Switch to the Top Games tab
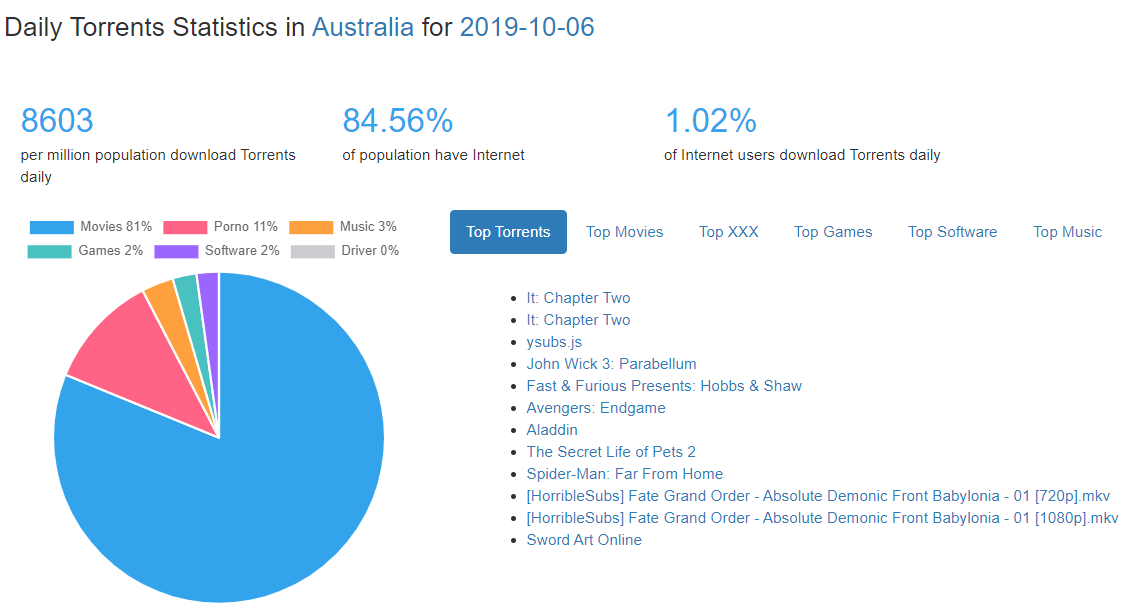1134x613 pixels. [833, 232]
